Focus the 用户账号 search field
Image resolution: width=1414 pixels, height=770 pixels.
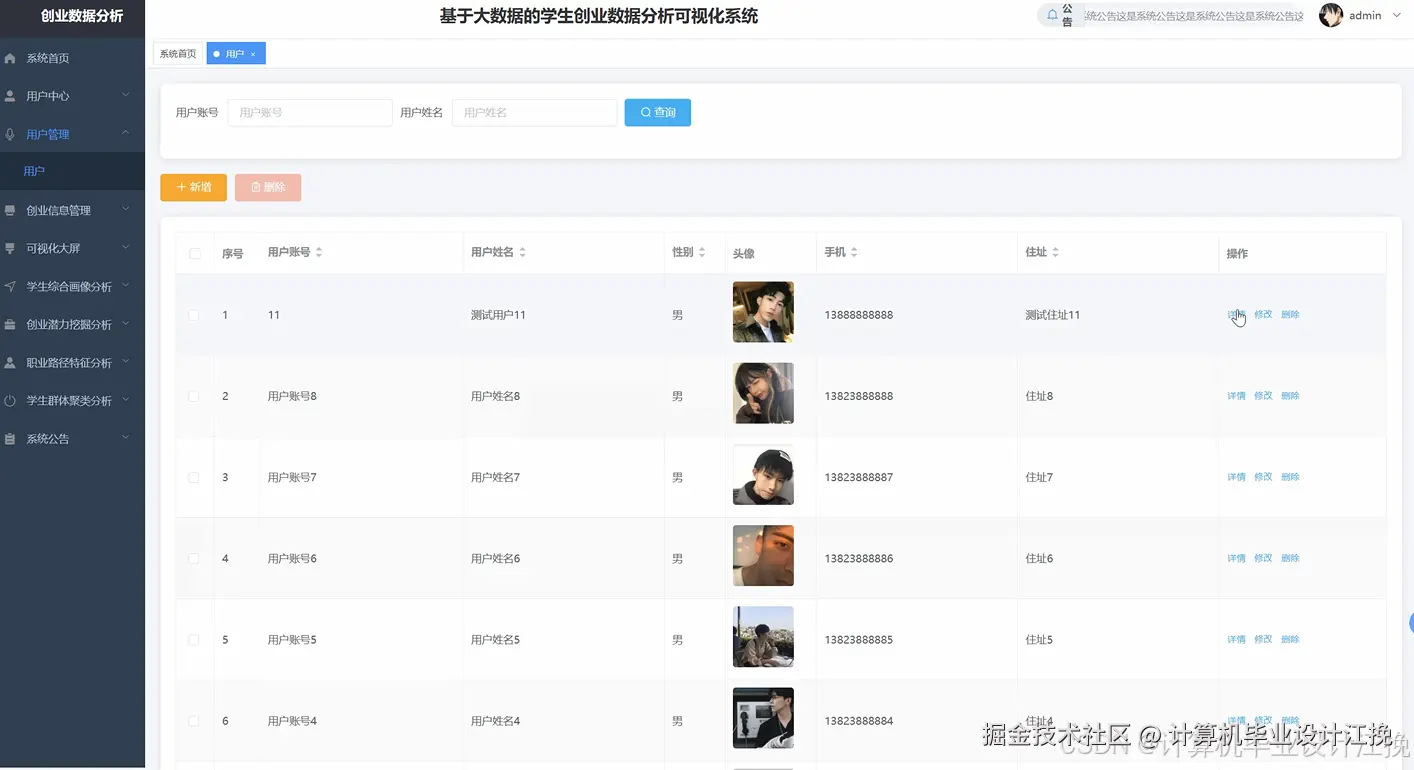310,113
